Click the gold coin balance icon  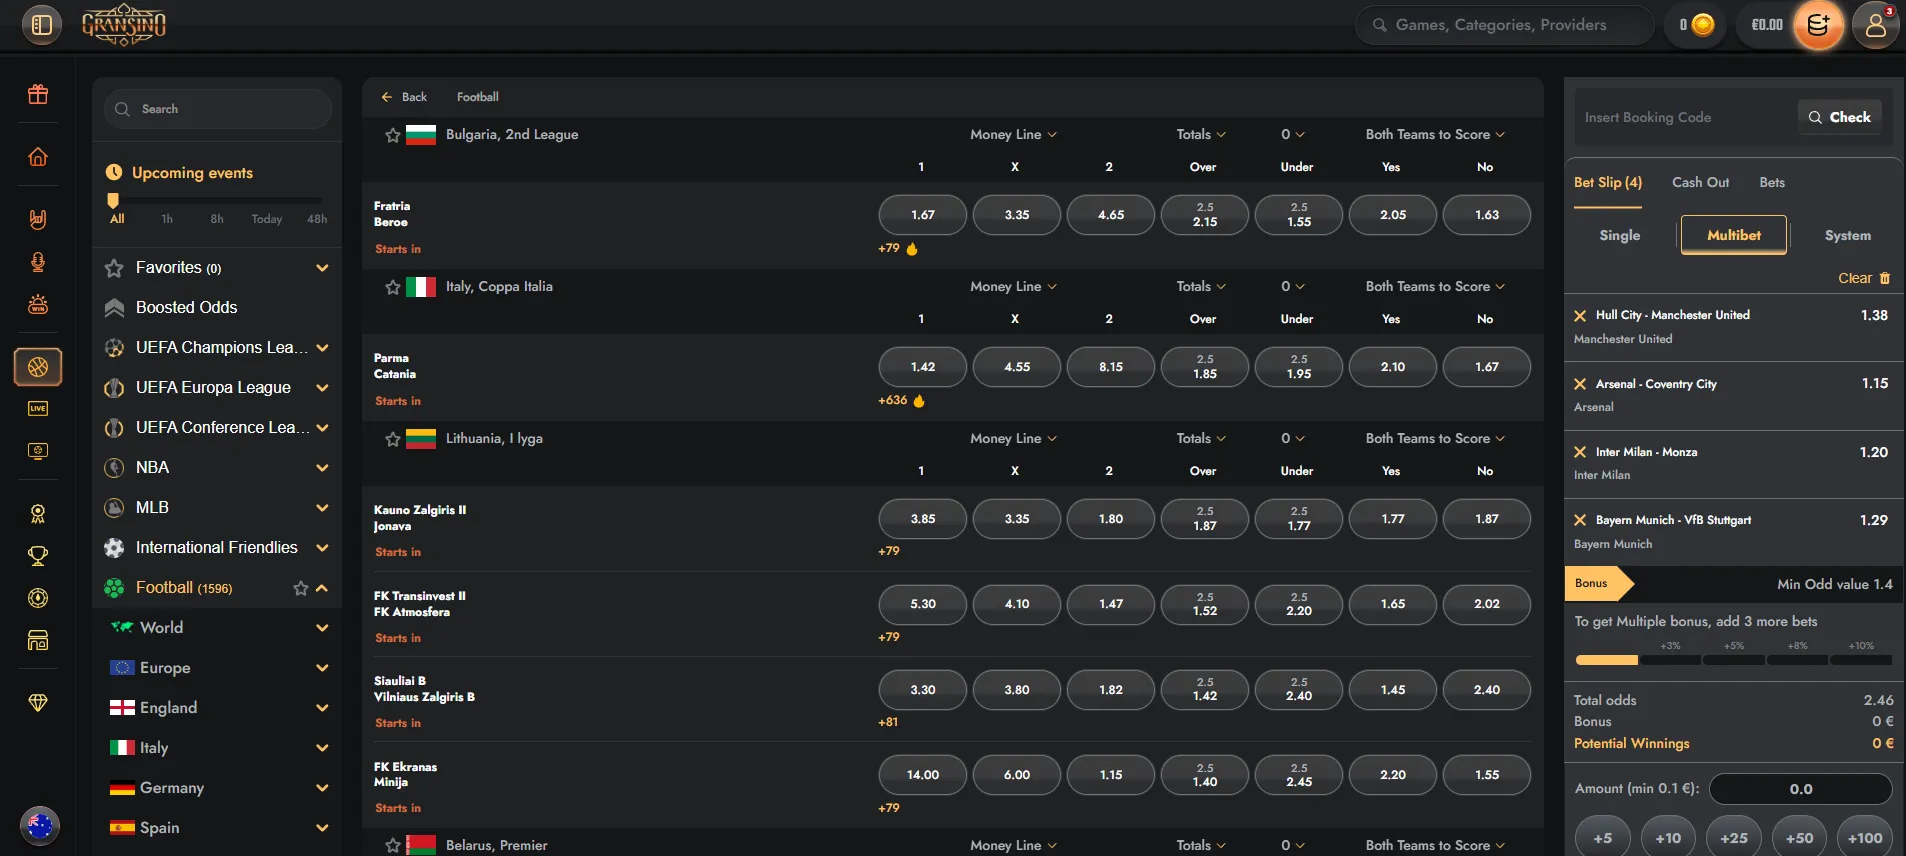(1702, 25)
